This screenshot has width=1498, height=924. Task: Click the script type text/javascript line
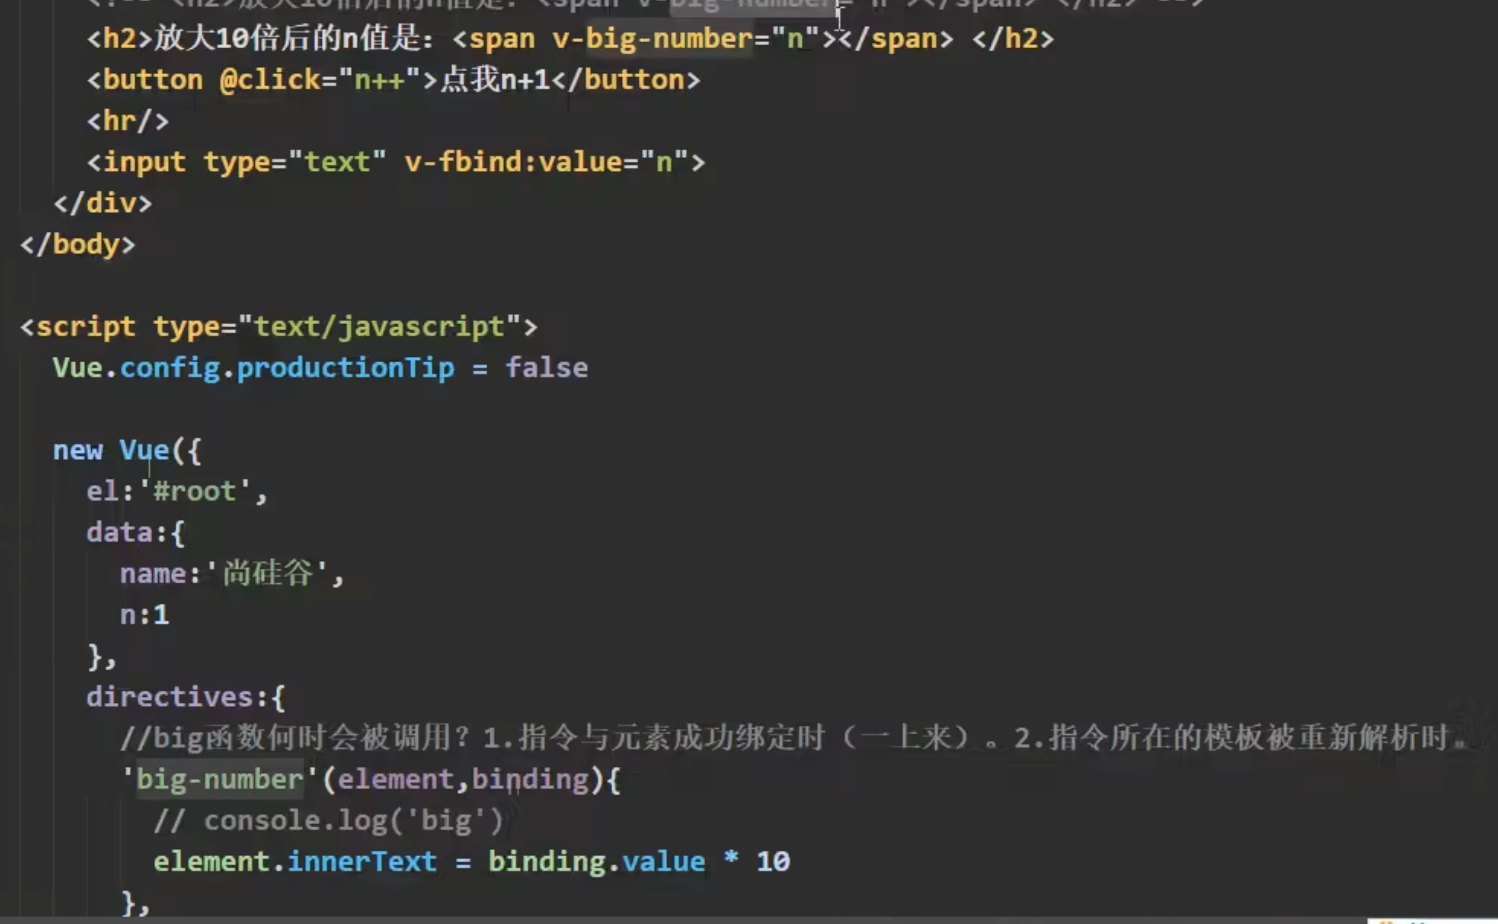pyautogui.click(x=278, y=326)
